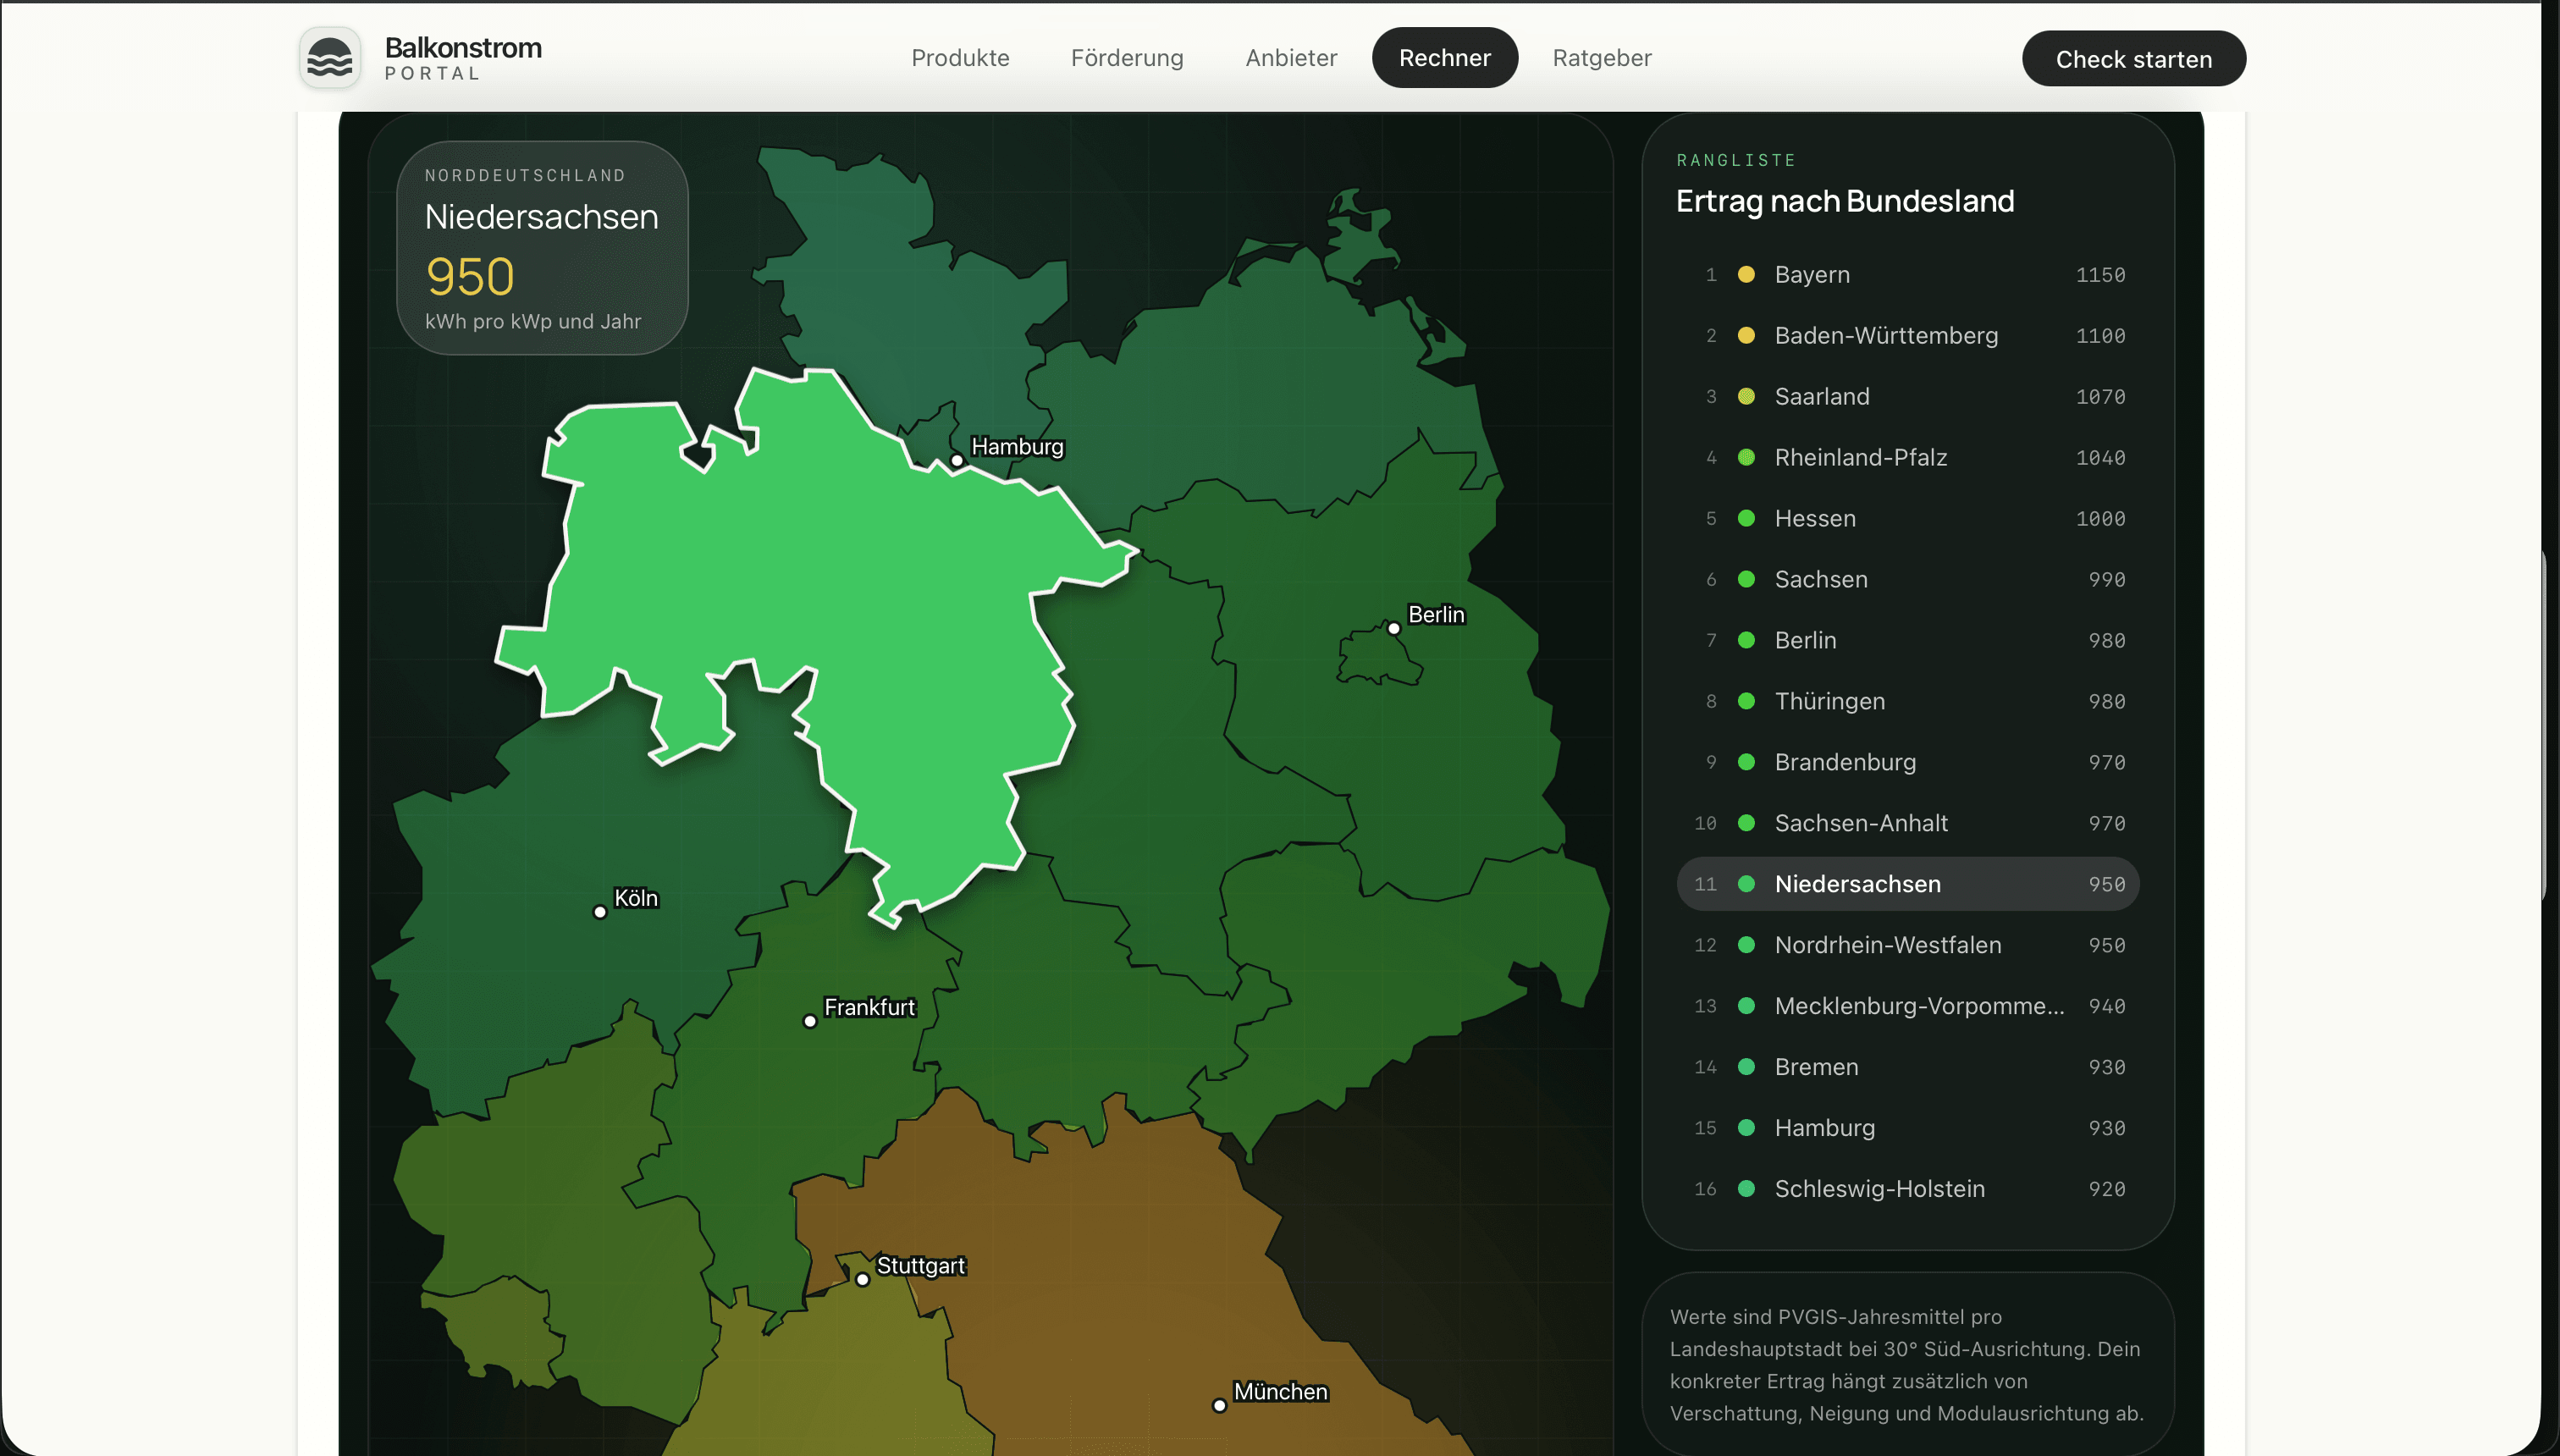
Task: Click the Bayern value 1150
Action: click(2100, 275)
